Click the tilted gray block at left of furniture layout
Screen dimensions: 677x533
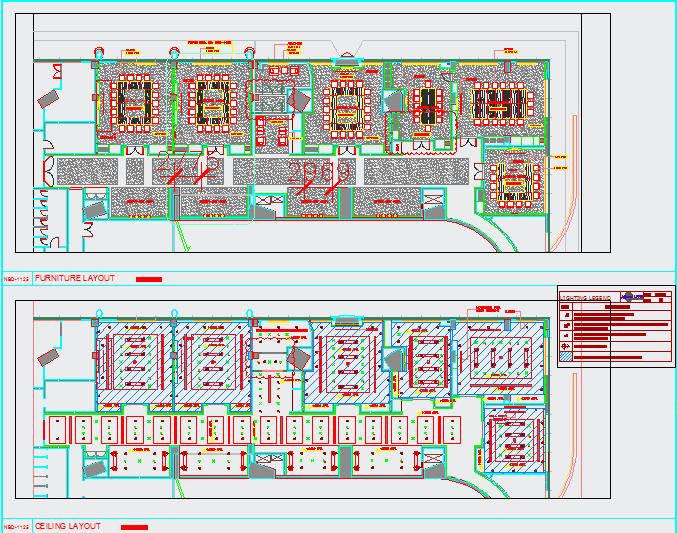(47, 99)
